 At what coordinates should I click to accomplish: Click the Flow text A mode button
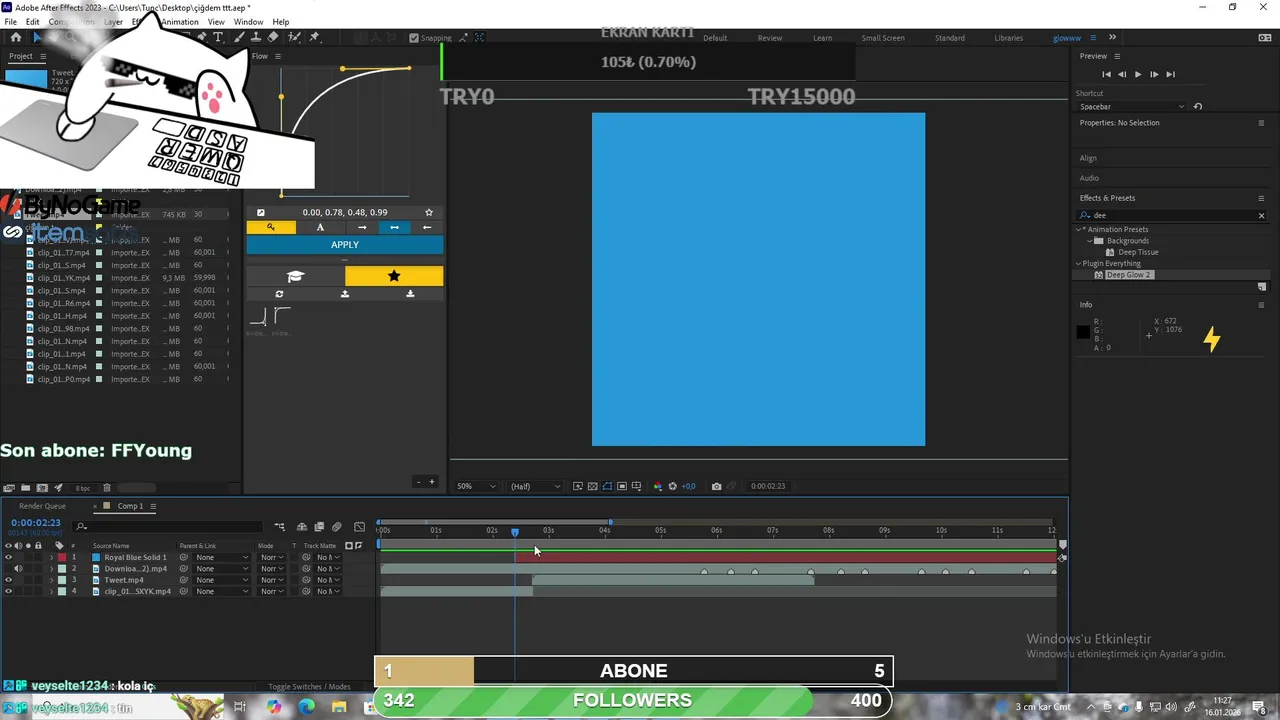pyautogui.click(x=320, y=227)
